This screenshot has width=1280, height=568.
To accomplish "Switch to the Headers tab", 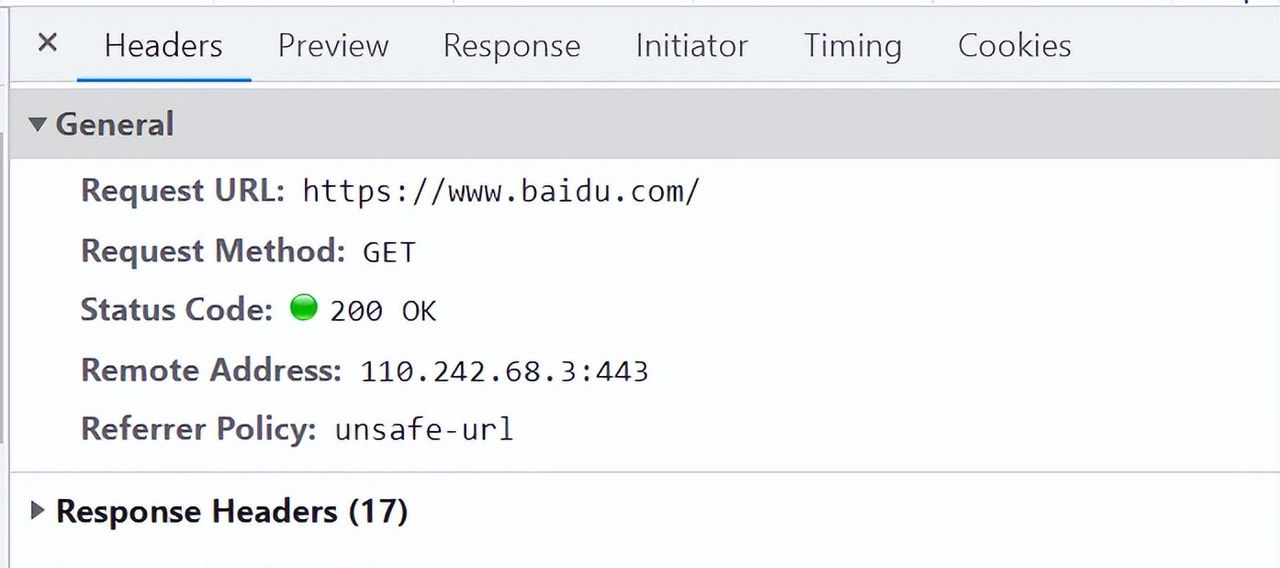I will click(x=163, y=46).
